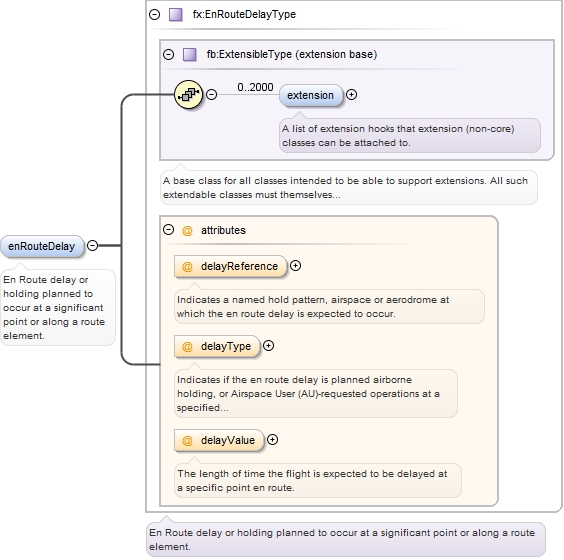Collapse the fb:ExtensibleType extension base
The image size is (564, 560).
coord(168,54)
